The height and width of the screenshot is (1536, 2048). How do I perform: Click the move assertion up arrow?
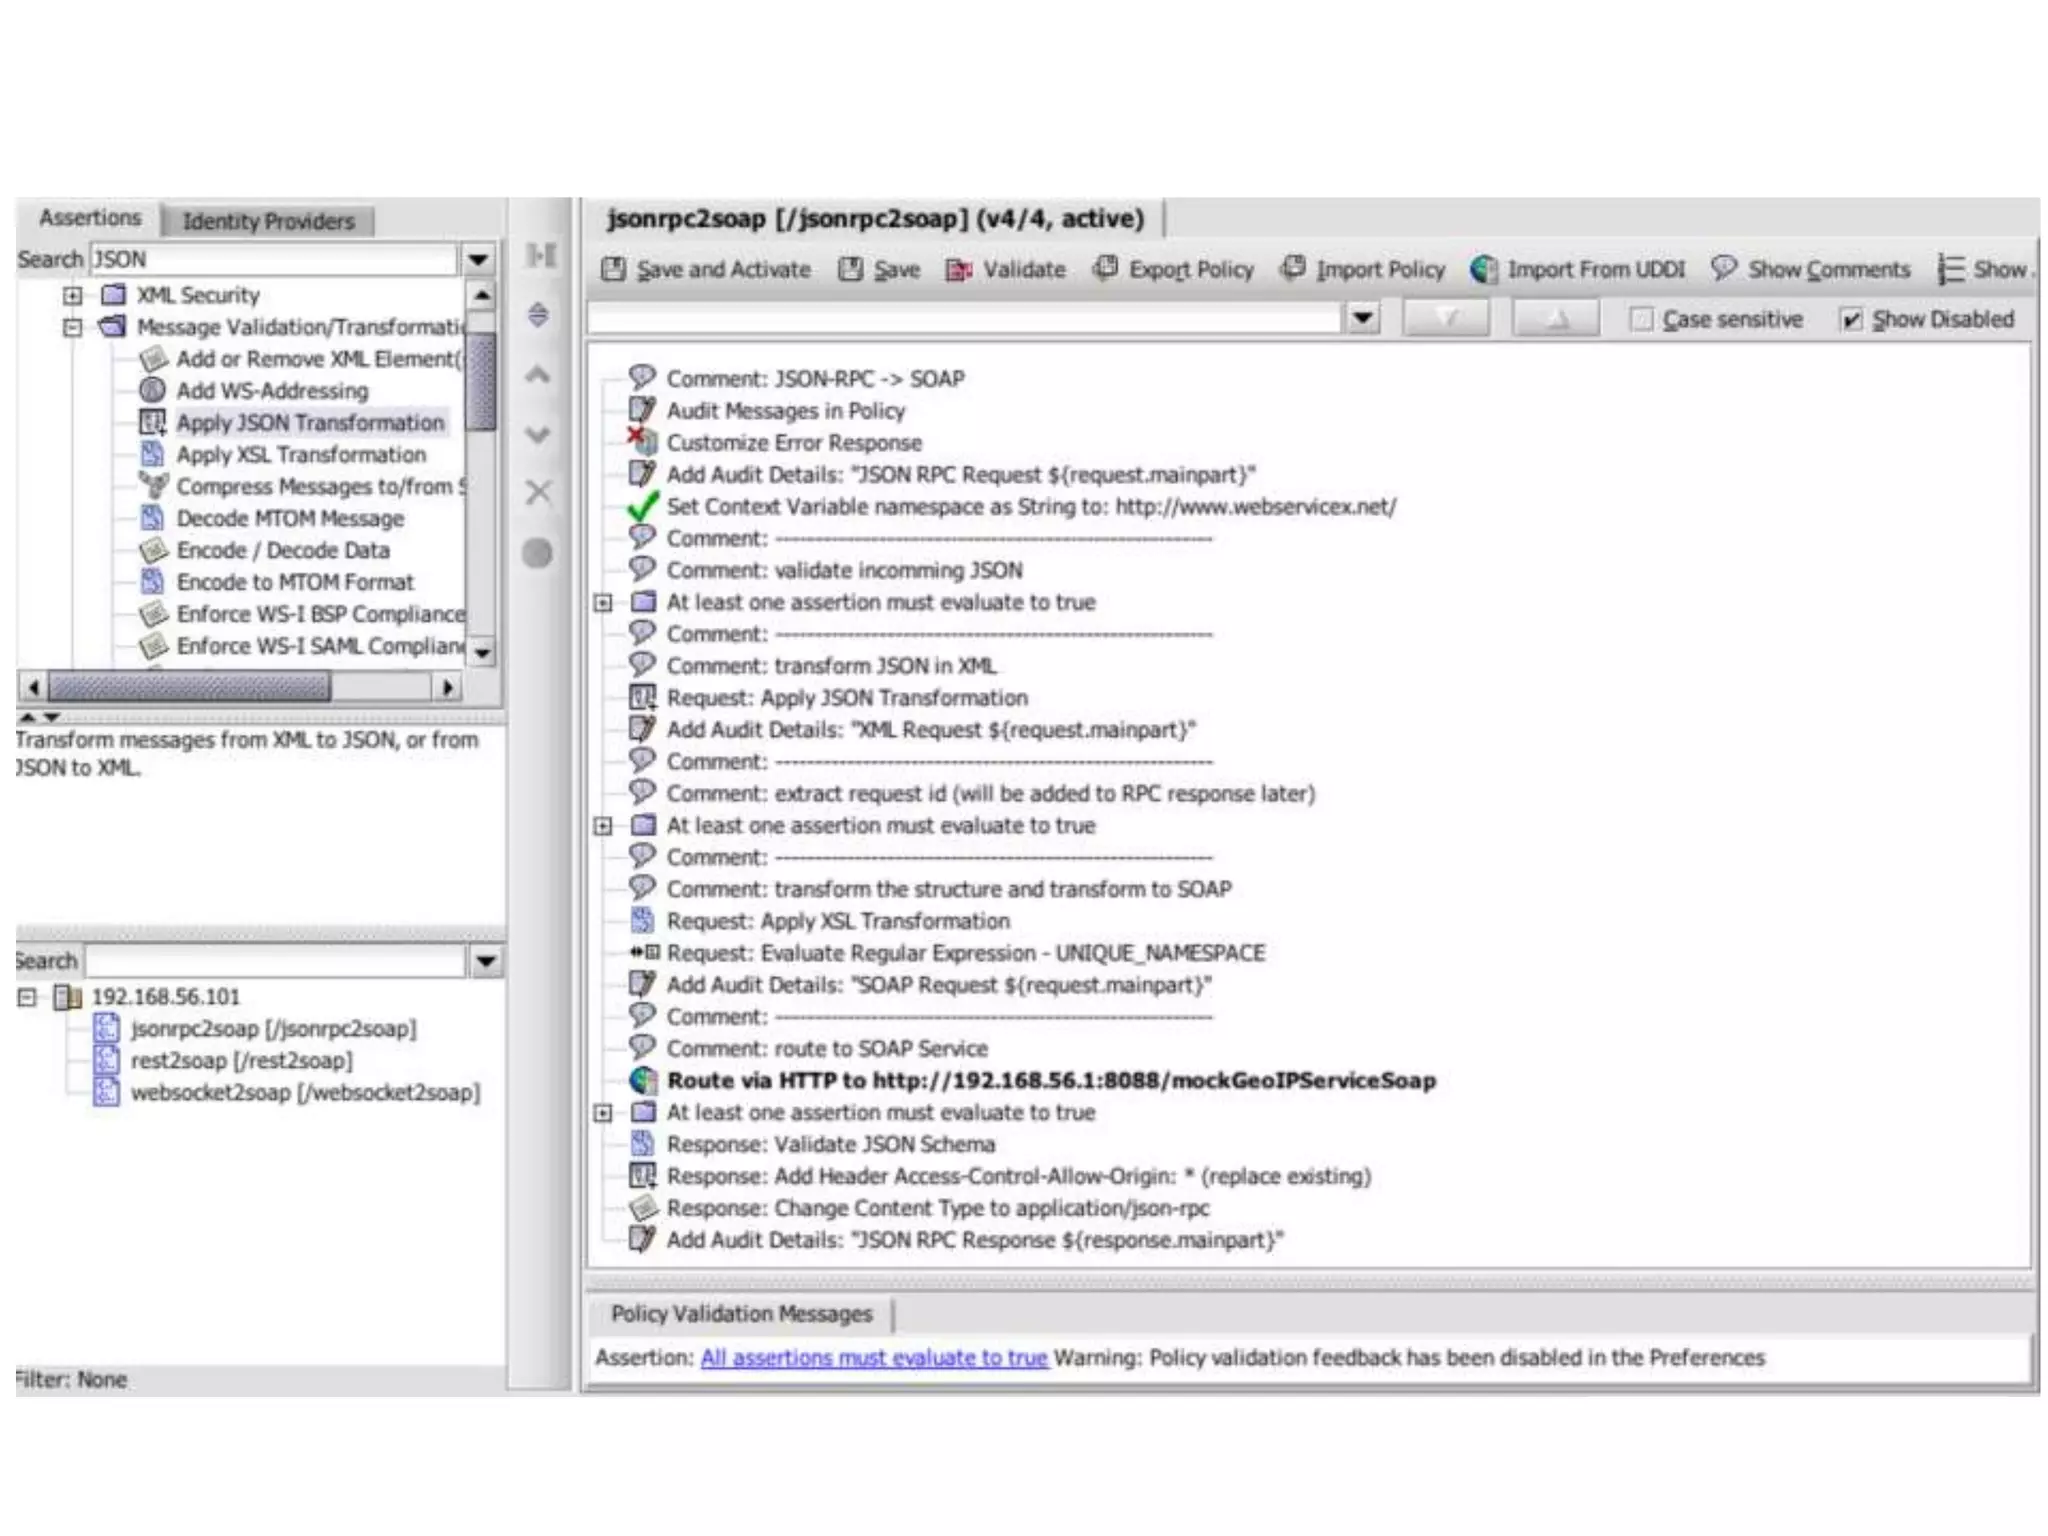pyautogui.click(x=538, y=375)
